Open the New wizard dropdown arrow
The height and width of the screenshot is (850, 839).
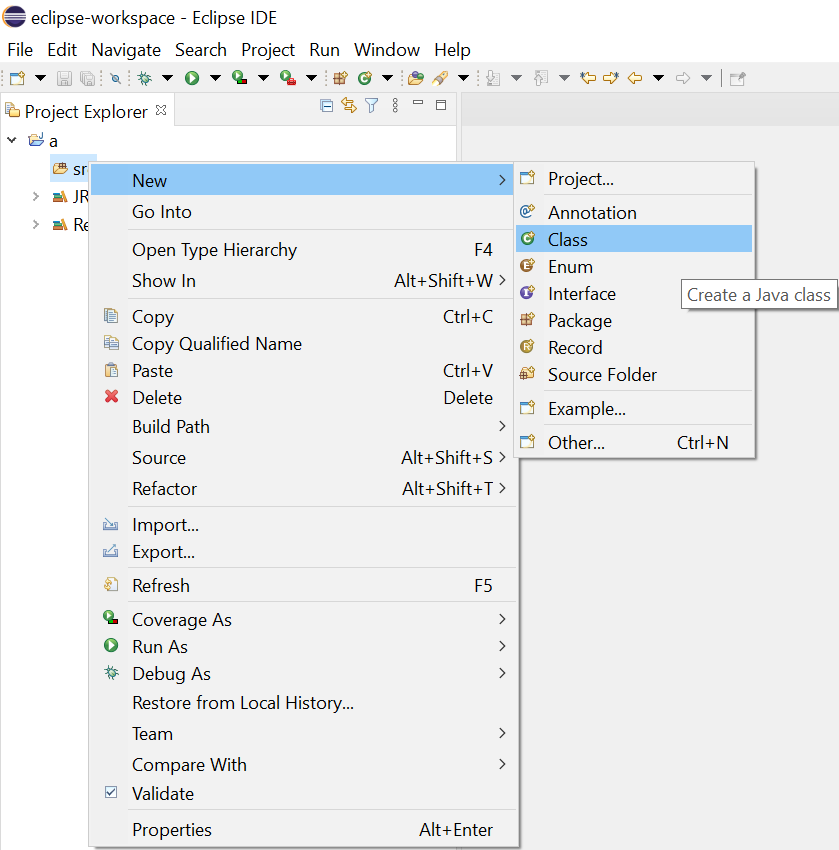point(40,78)
